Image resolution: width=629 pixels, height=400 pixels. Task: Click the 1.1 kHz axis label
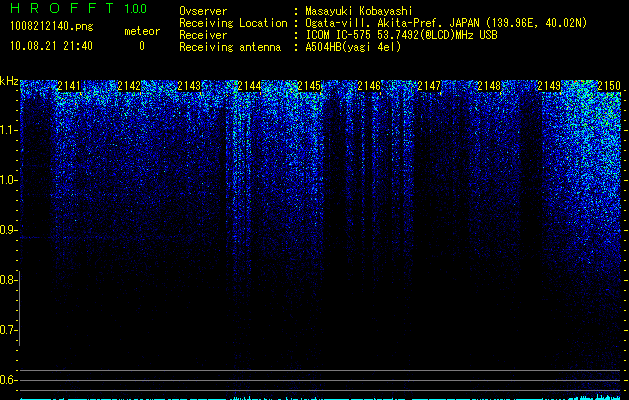8,130
